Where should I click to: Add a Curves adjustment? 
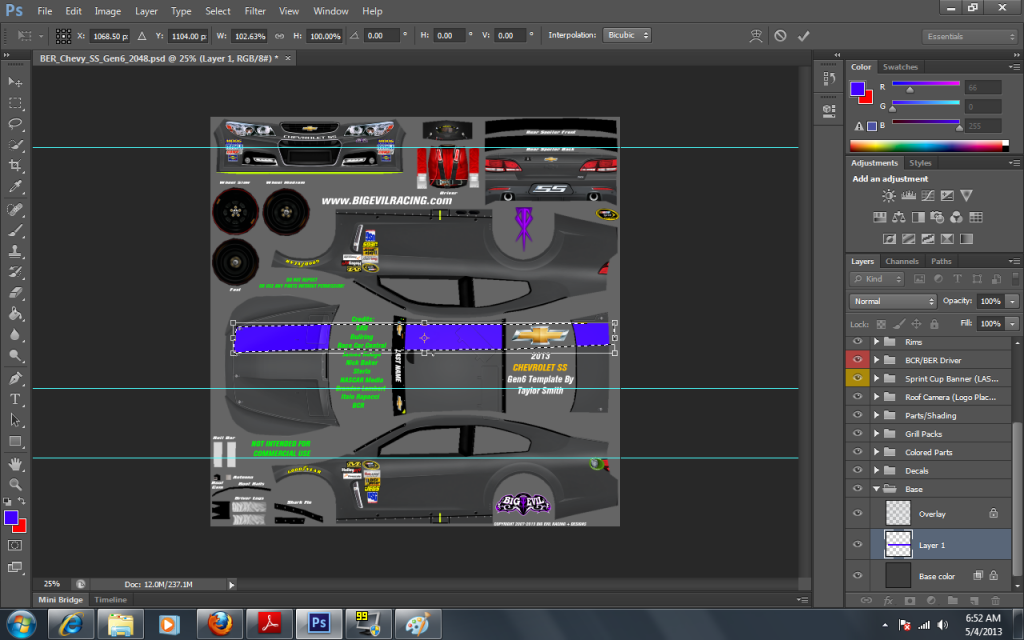[927, 195]
